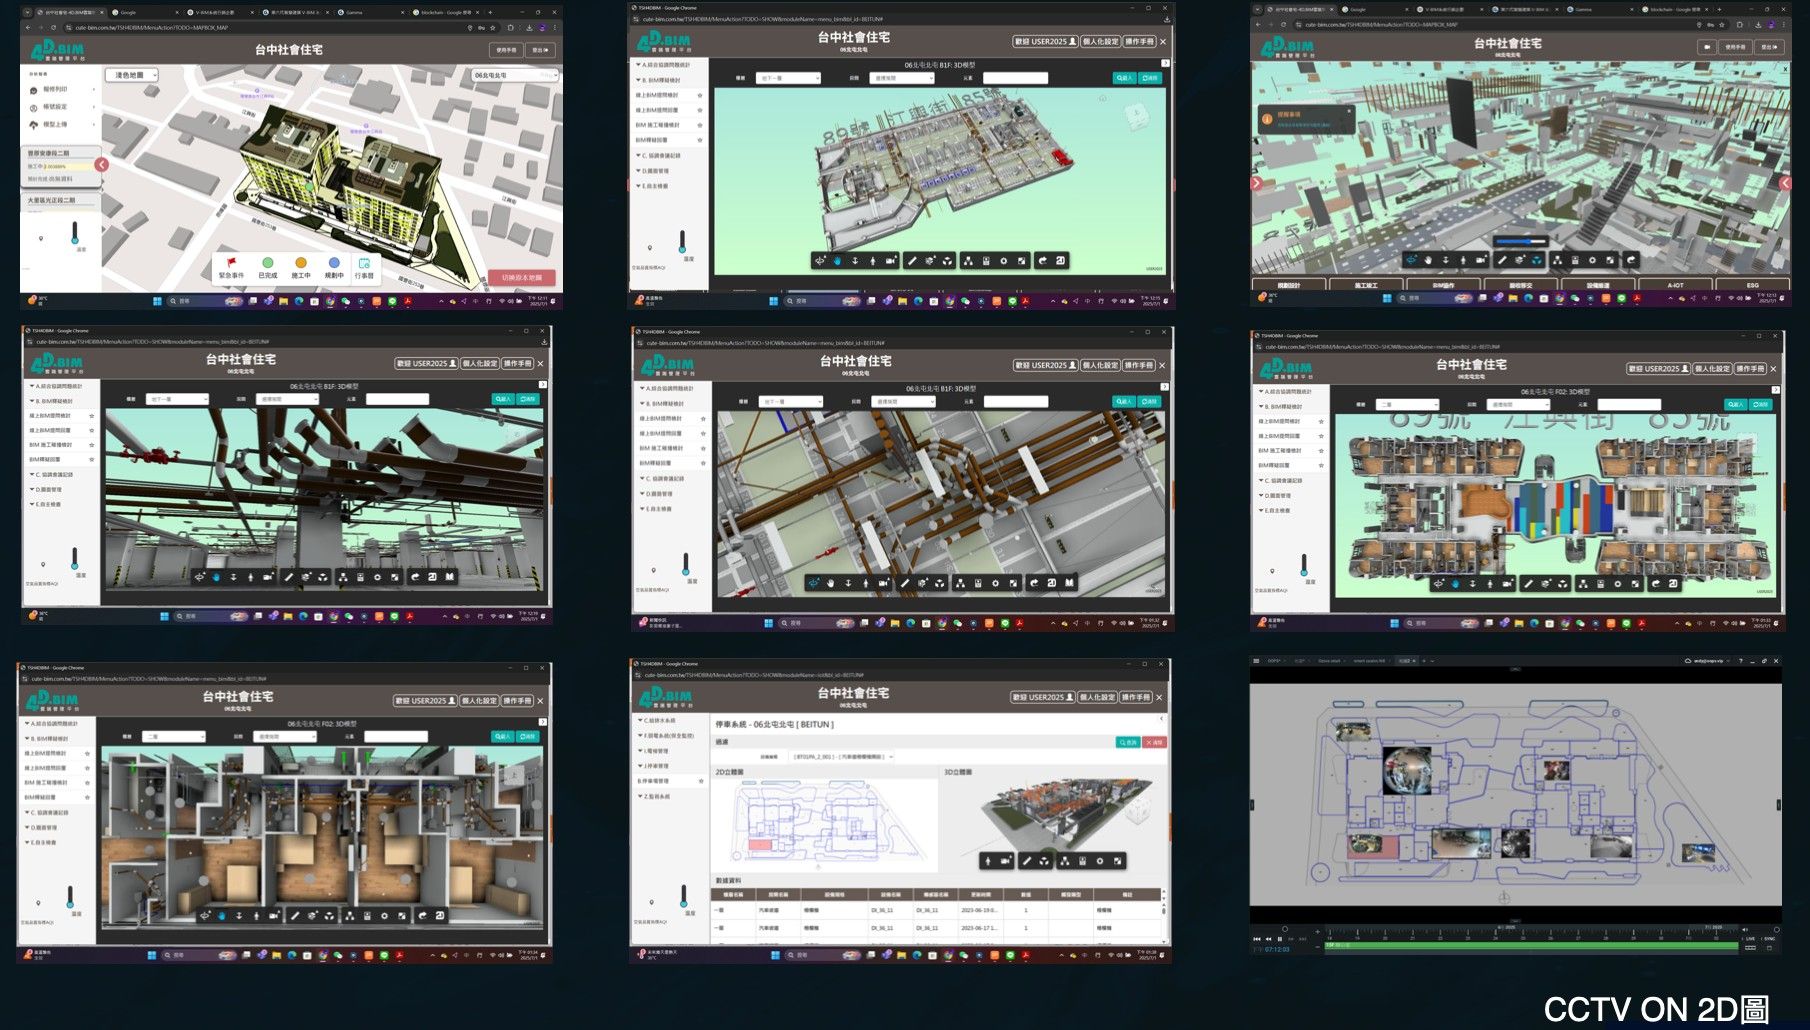Open the properties panel icon in B1F overview window
The height and width of the screenshot is (1030, 1810).
pos(986,261)
